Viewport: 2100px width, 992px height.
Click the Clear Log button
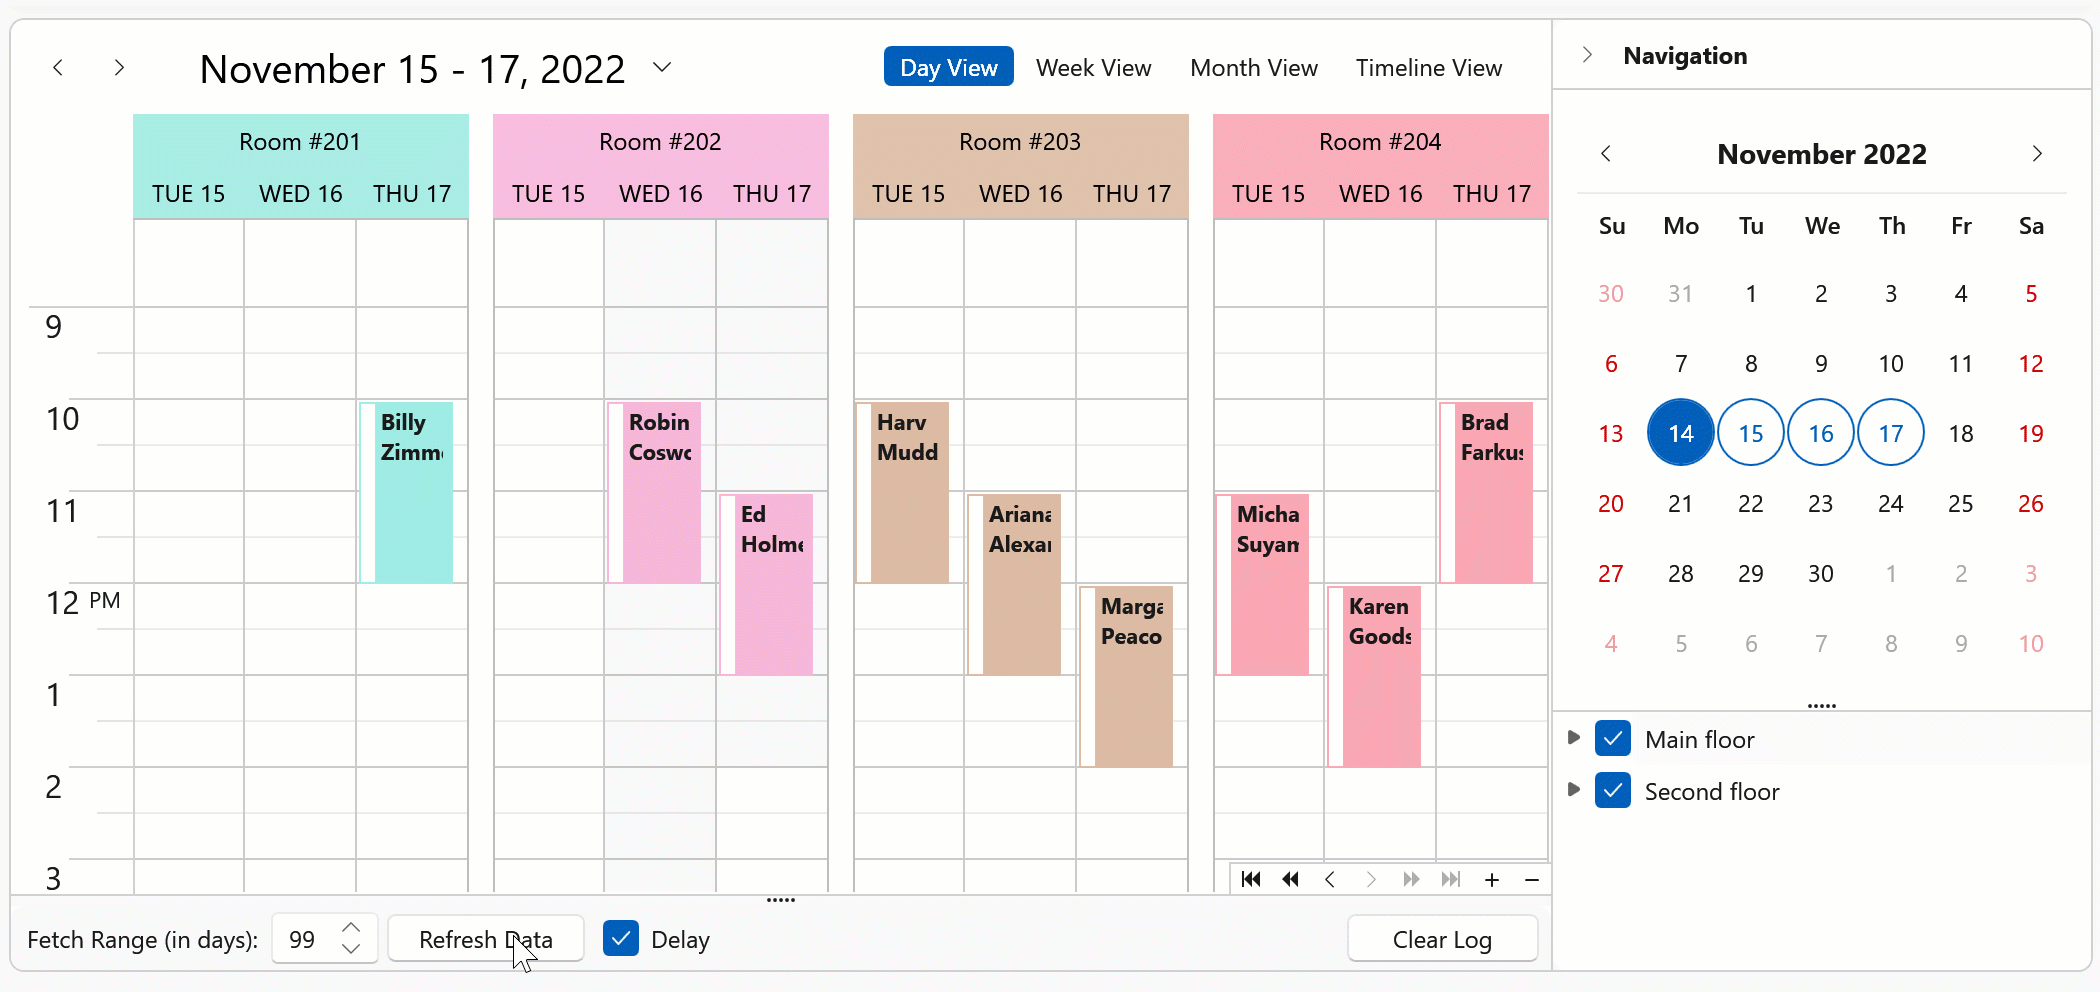click(x=1442, y=939)
